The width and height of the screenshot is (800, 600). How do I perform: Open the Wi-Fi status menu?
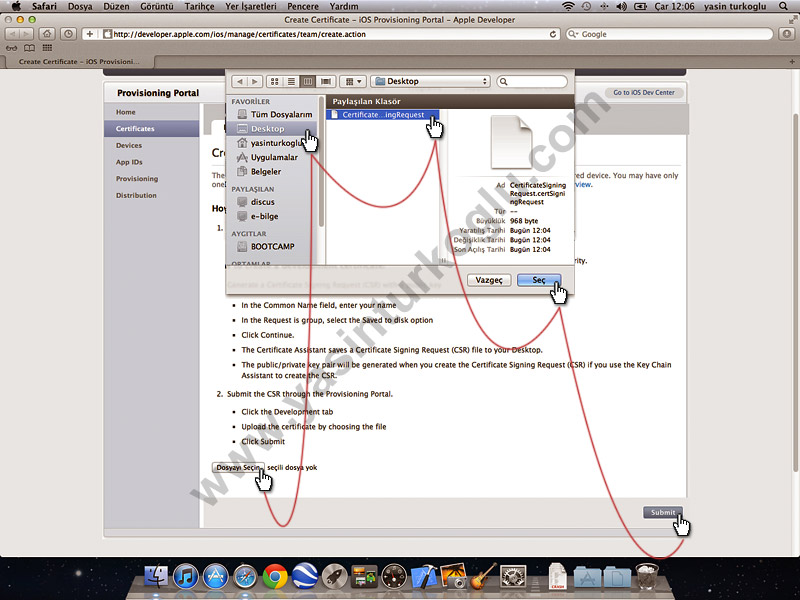tap(568, 6)
